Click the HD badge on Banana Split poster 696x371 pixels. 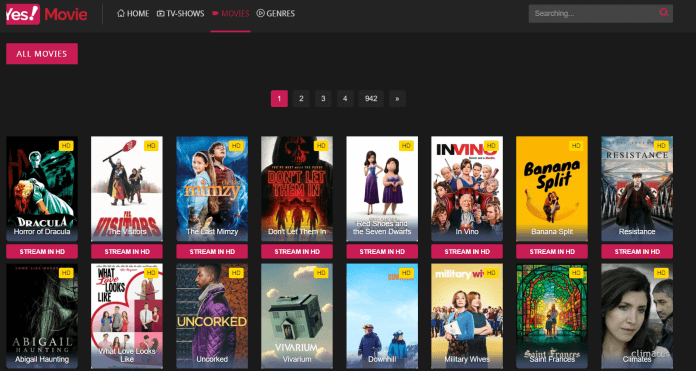tap(576, 146)
